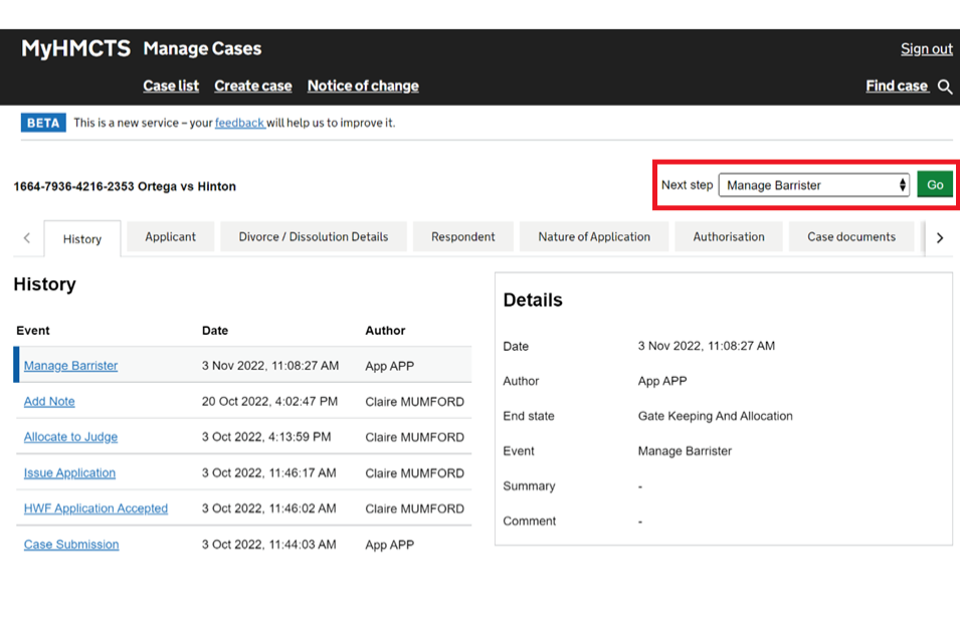Open the Case list menu link

coord(171,86)
